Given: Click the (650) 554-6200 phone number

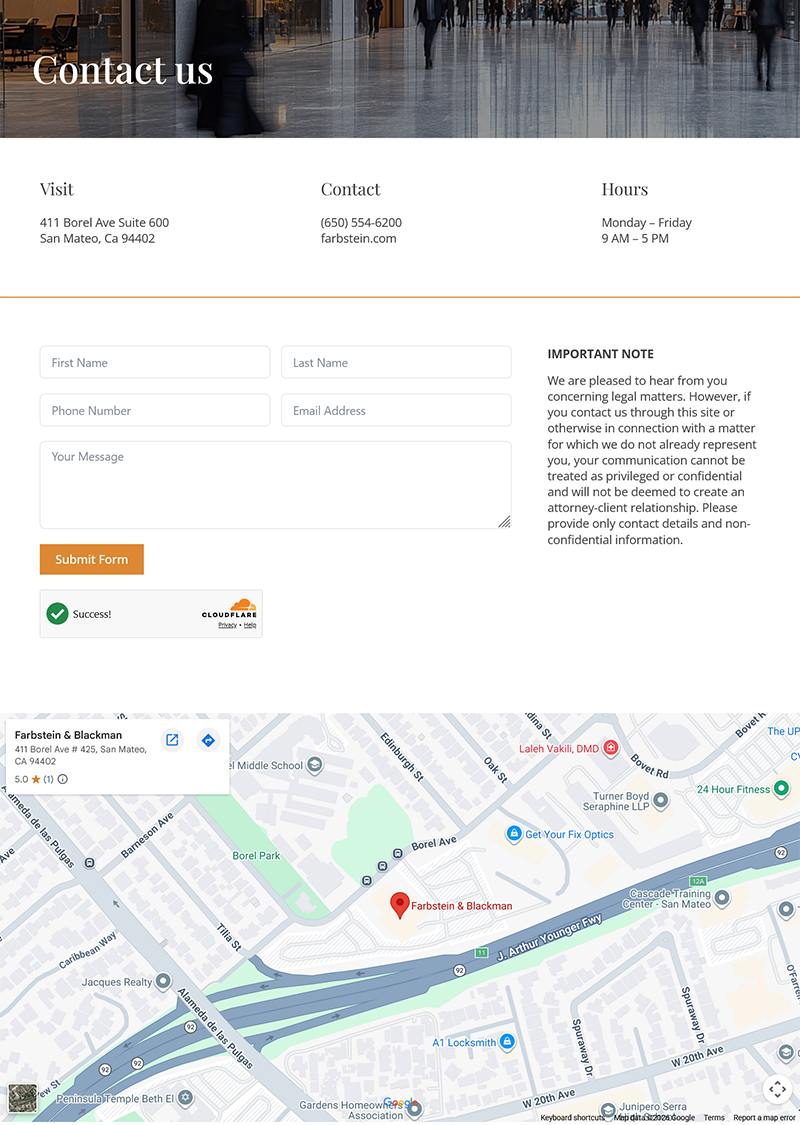Looking at the screenshot, I should pos(361,222).
